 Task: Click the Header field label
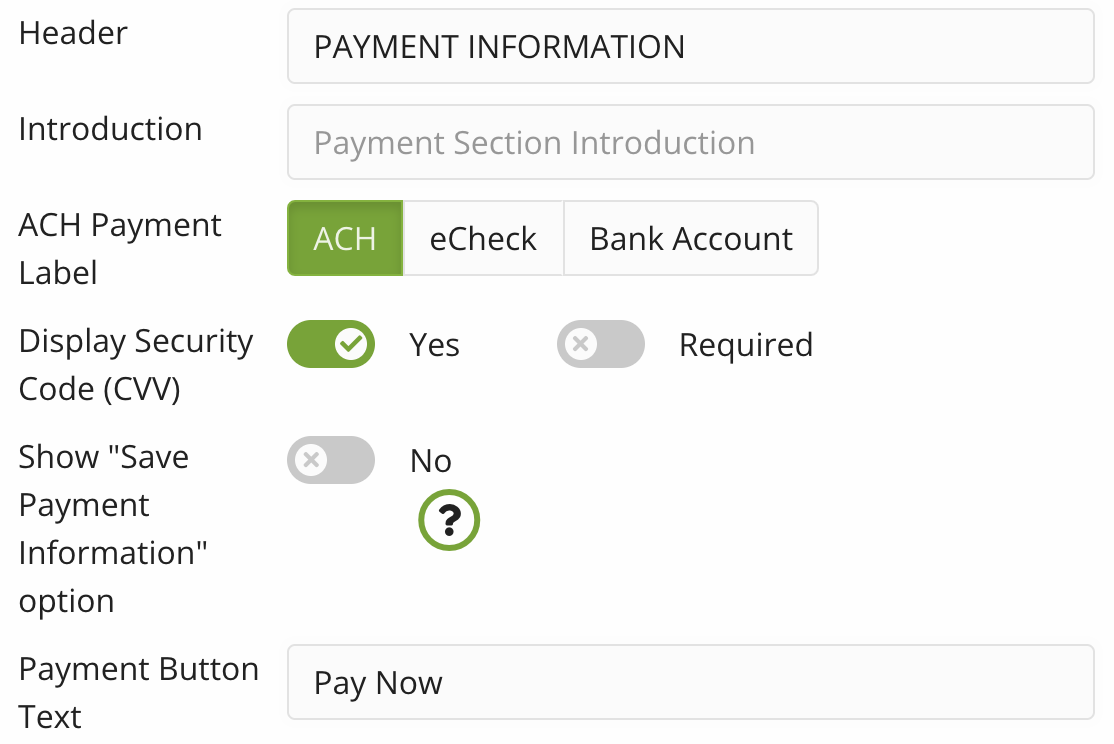(73, 33)
